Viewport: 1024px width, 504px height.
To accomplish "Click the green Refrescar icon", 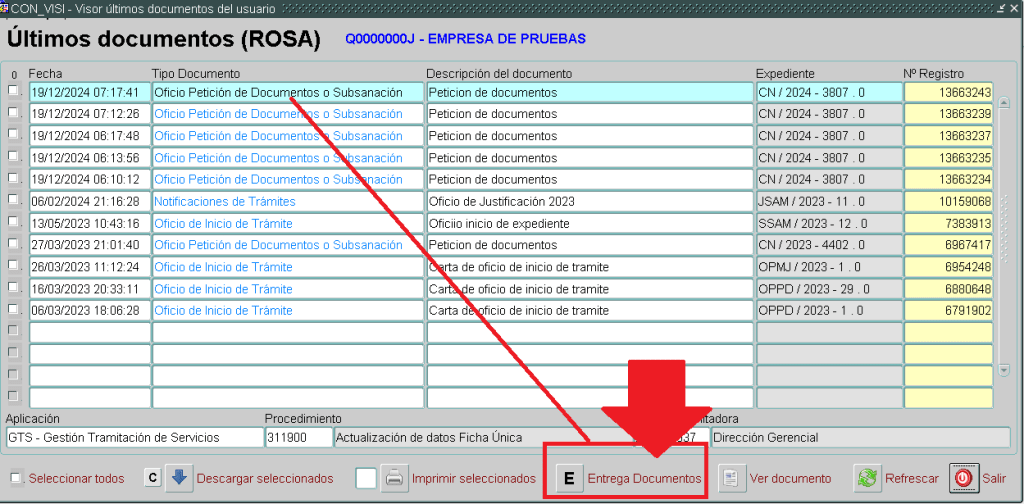I will (866, 478).
